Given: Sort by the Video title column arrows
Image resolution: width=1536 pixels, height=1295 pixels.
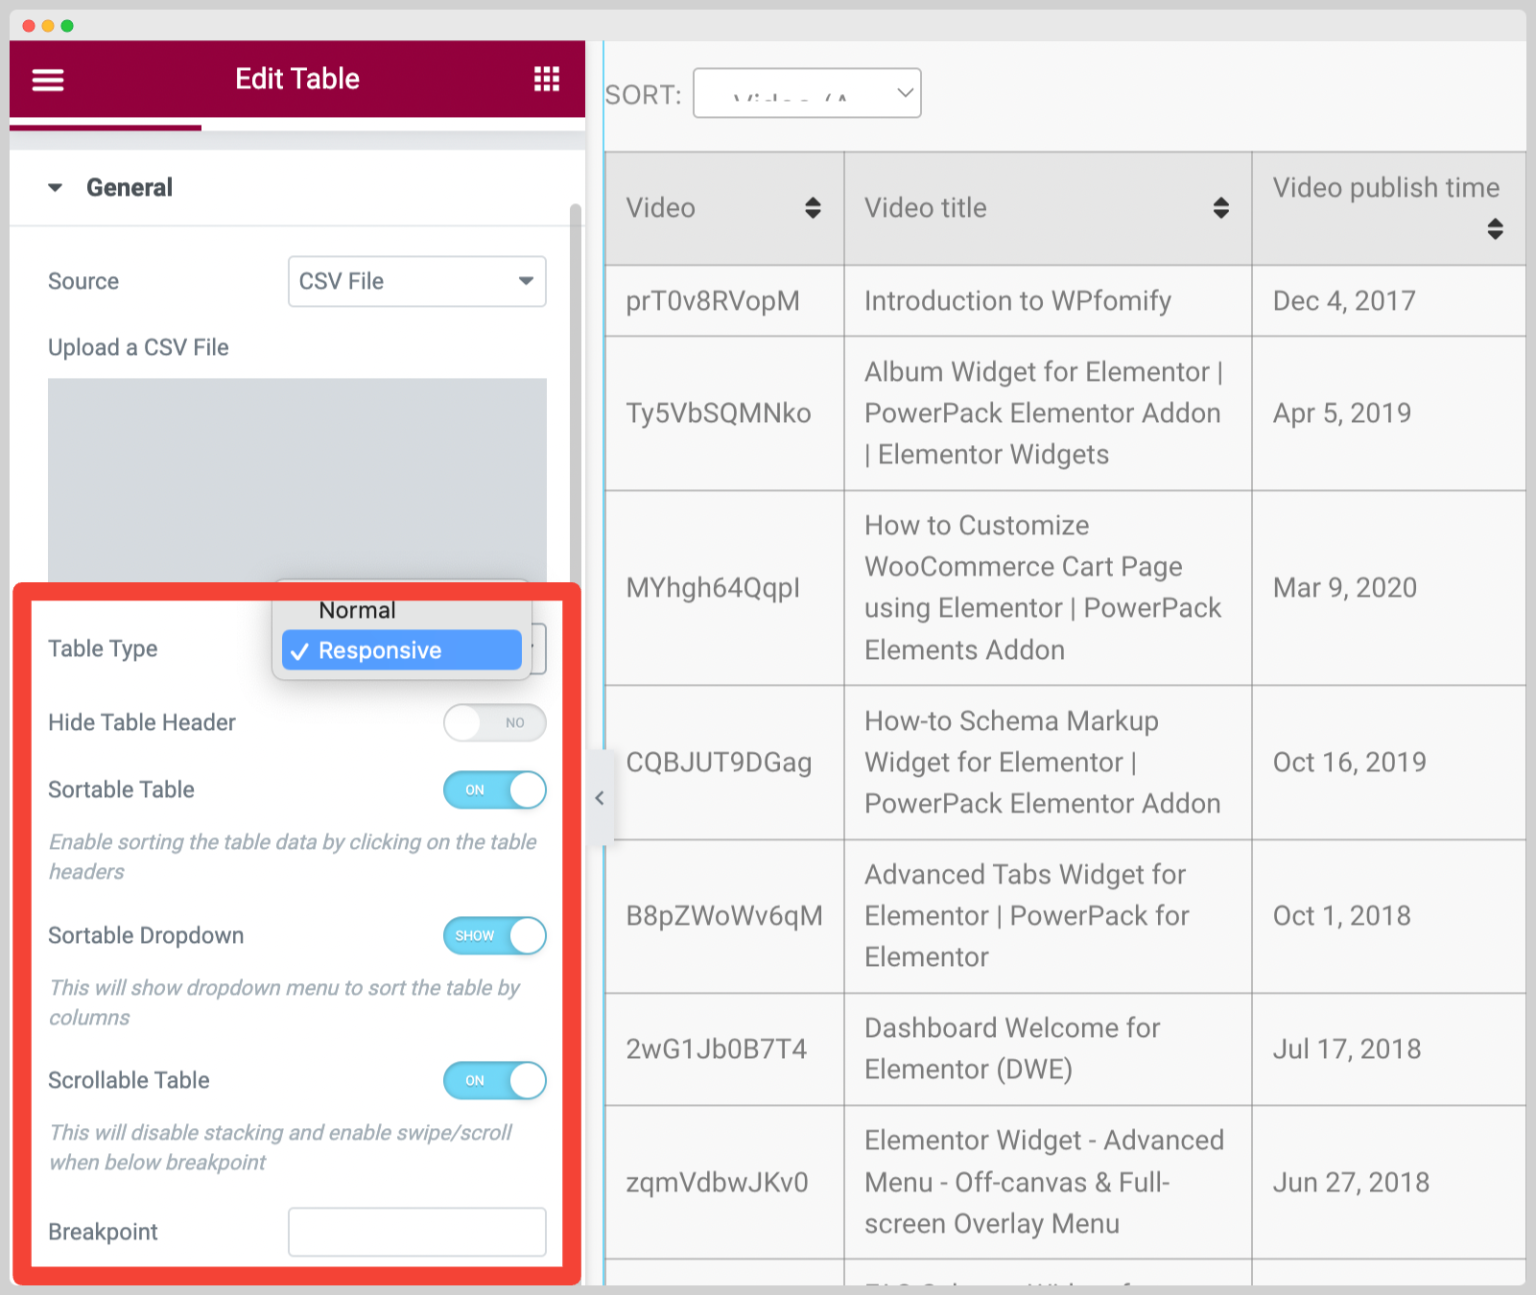Looking at the screenshot, I should pos(1221,208).
